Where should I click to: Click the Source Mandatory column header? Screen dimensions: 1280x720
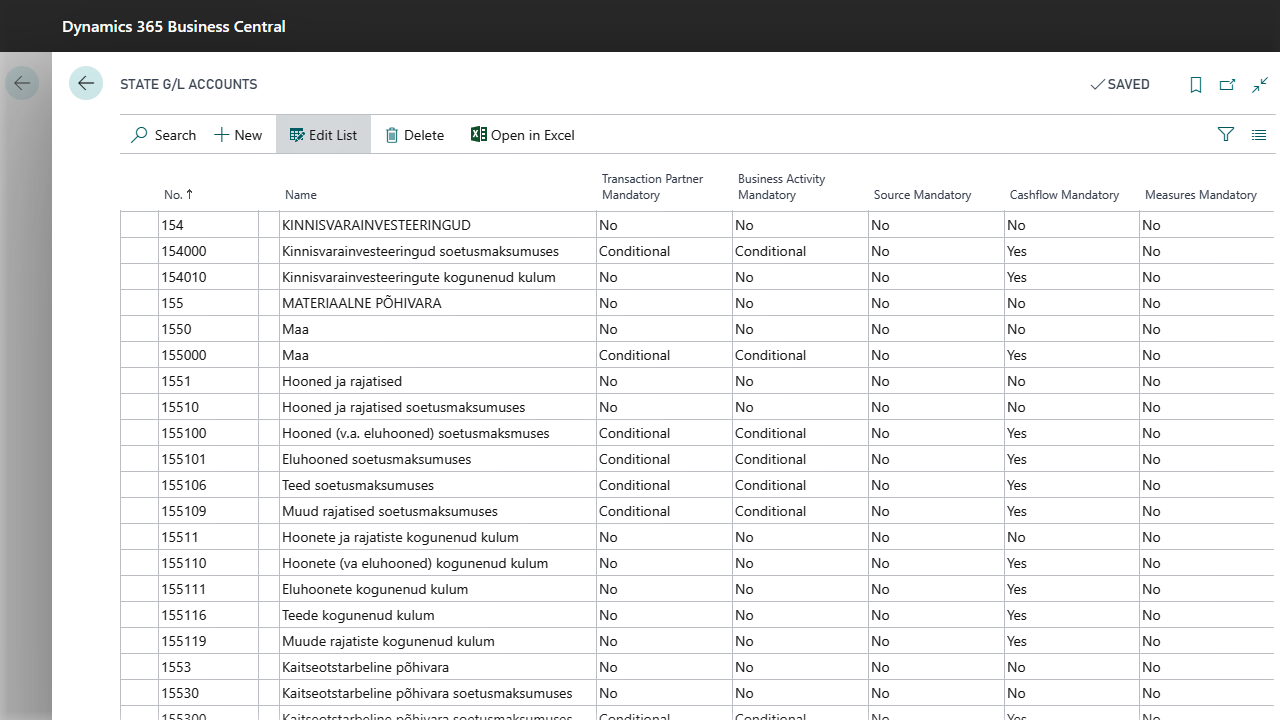click(x=922, y=195)
